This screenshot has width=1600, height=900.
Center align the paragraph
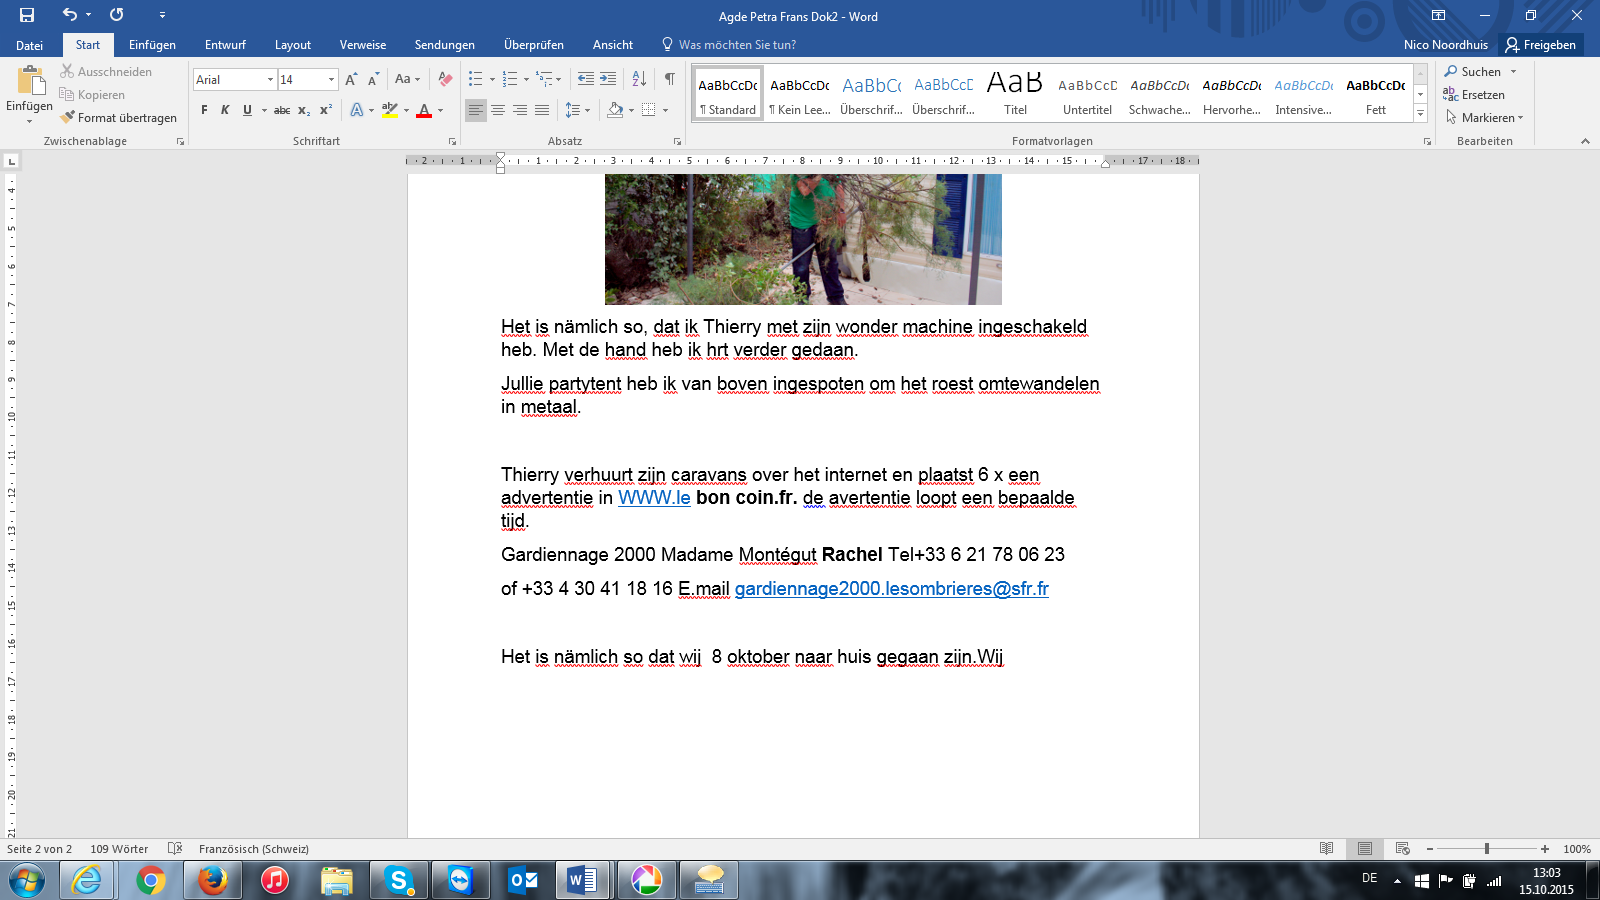coord(498,110)
